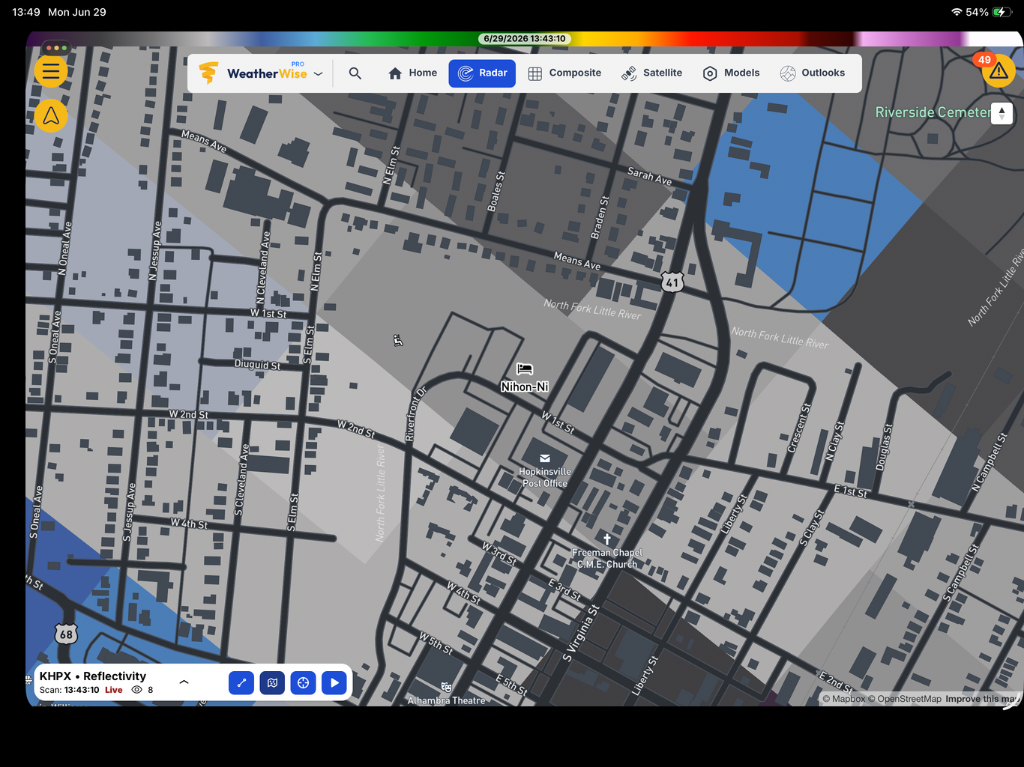Tap the playground icon near Riverfront Dr
1024x767 pixels.
pyautogui.click(x=398, y=340)
